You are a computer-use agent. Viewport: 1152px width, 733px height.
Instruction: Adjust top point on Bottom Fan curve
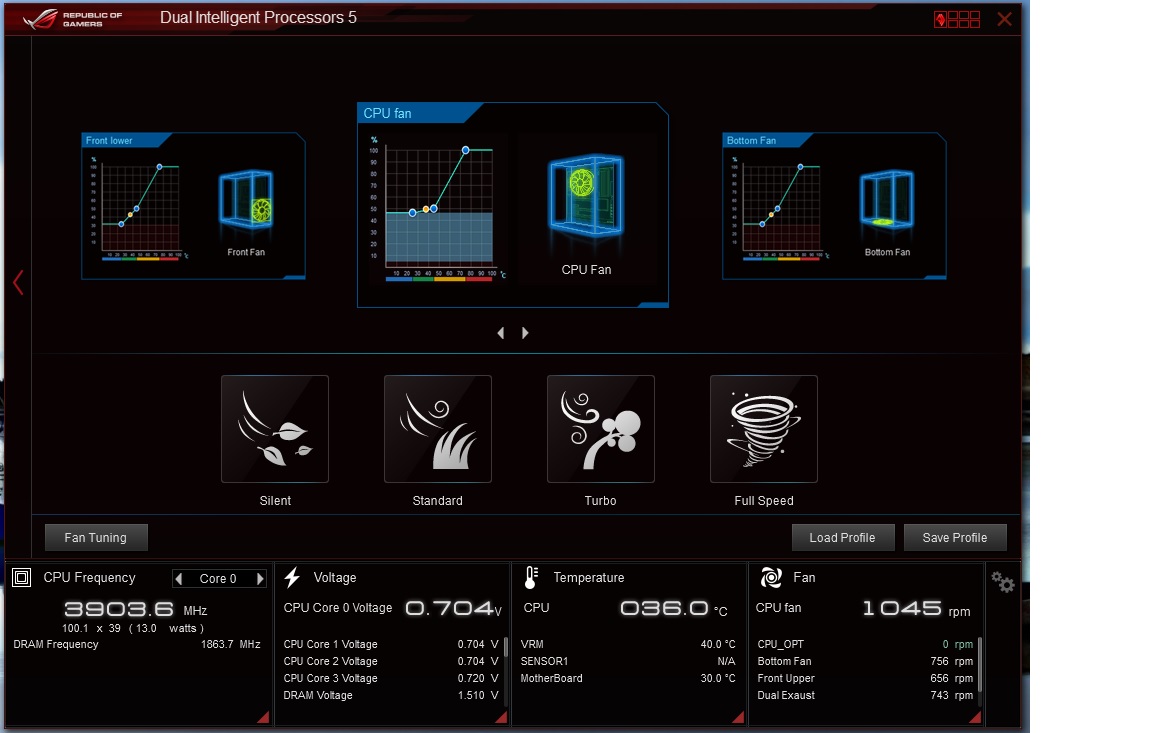(801, 167)
